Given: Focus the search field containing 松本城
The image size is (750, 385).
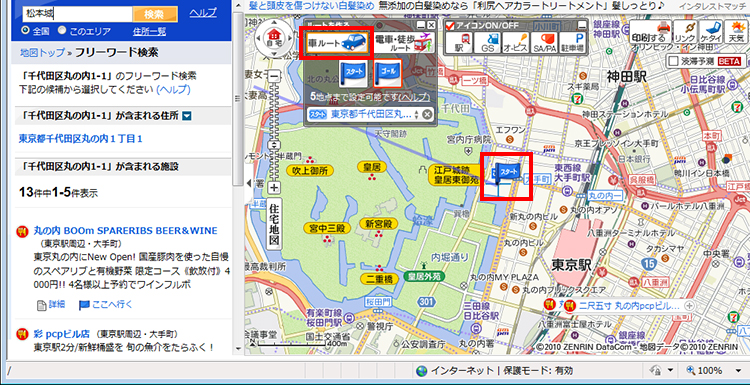Looking at the screenshot, I should pyautogui.click(x=77, y=13).
